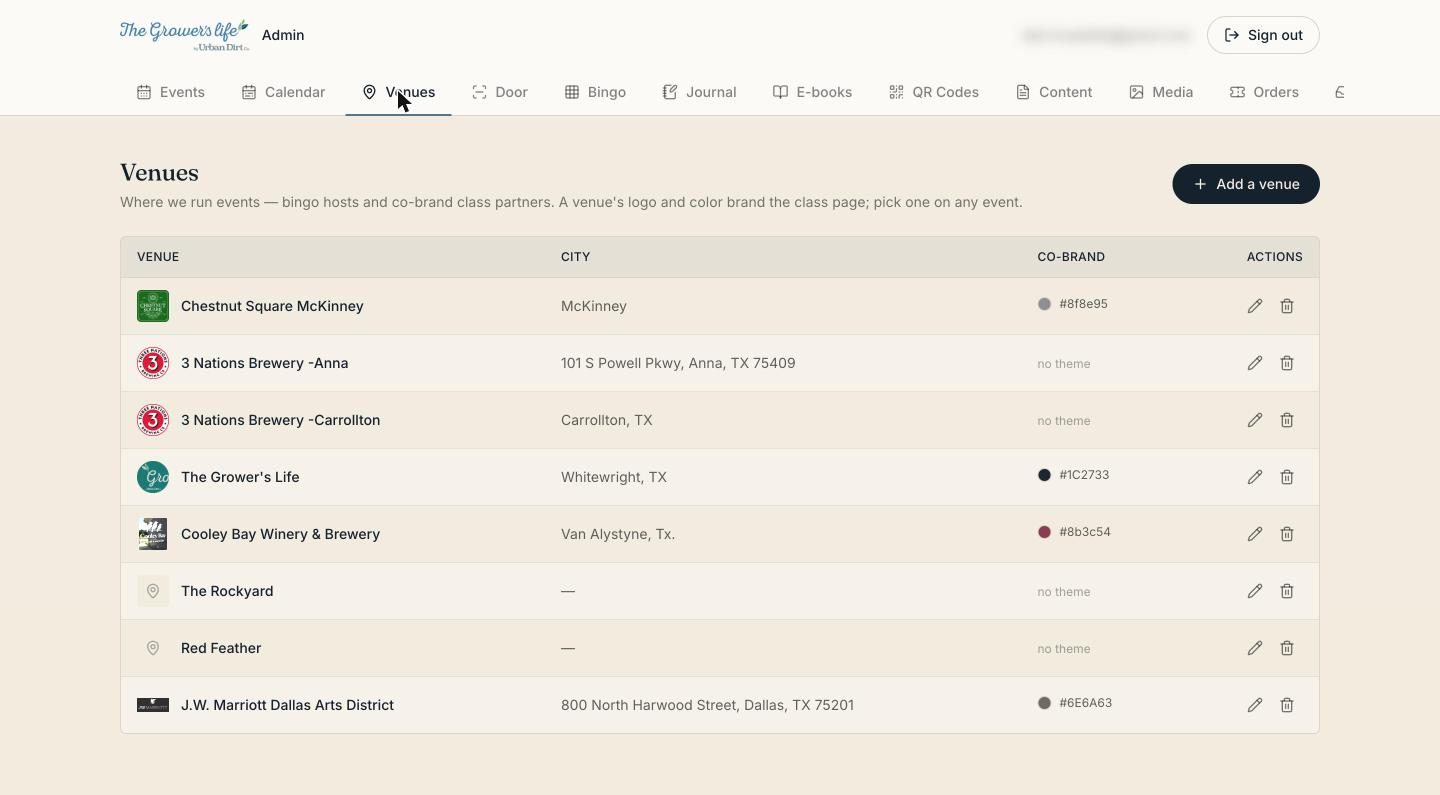Click the CO-BRAND column header
This screenshot has width=1440, height=795.
coord(1071,257)
